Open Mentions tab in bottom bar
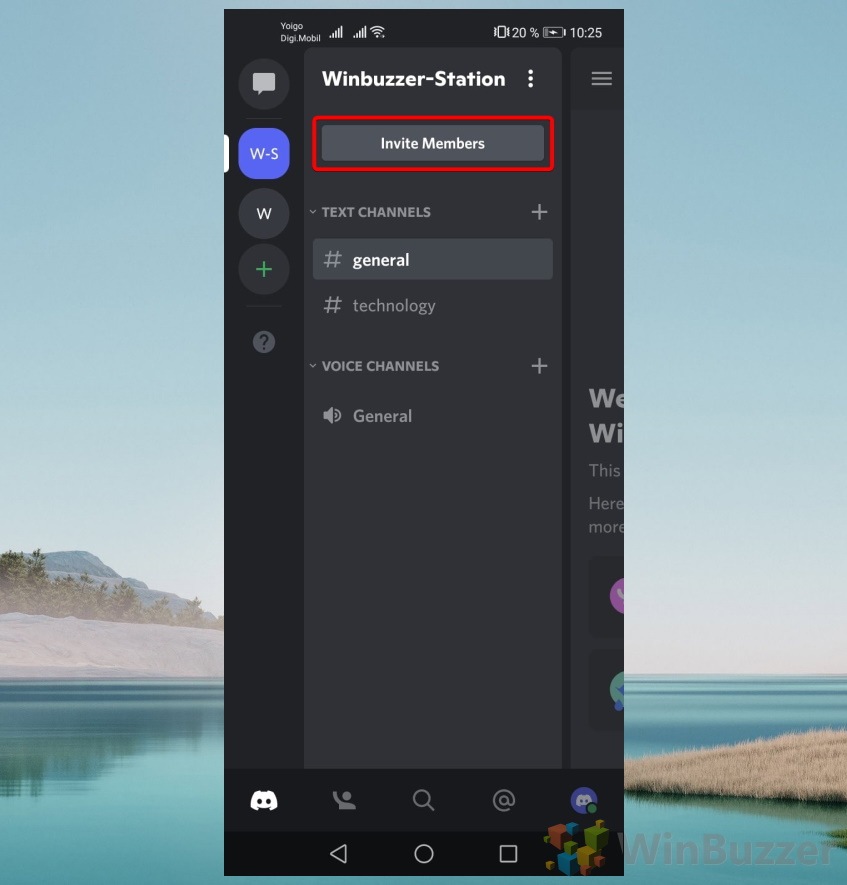This screenshot has width=847, height=885. [503, 800]
